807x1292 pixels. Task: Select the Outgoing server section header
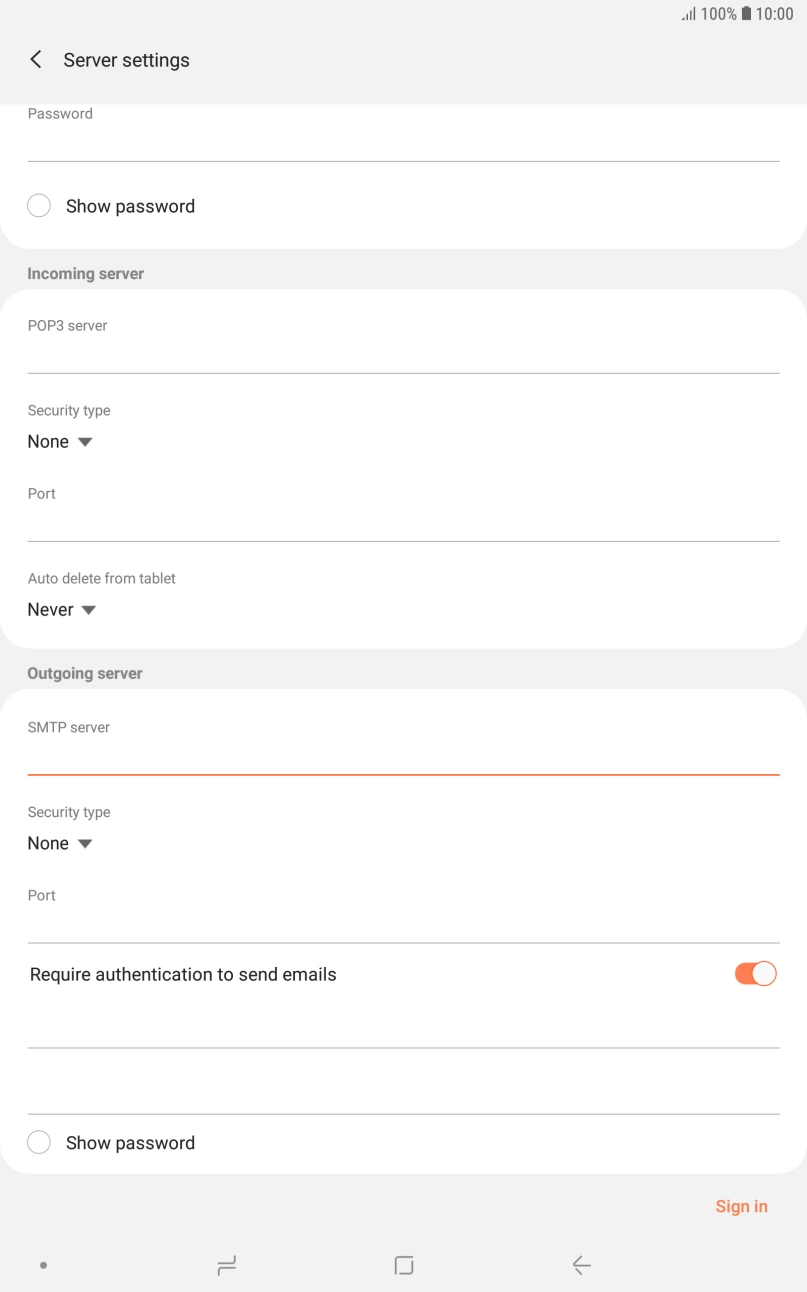[x=86, y=673]
